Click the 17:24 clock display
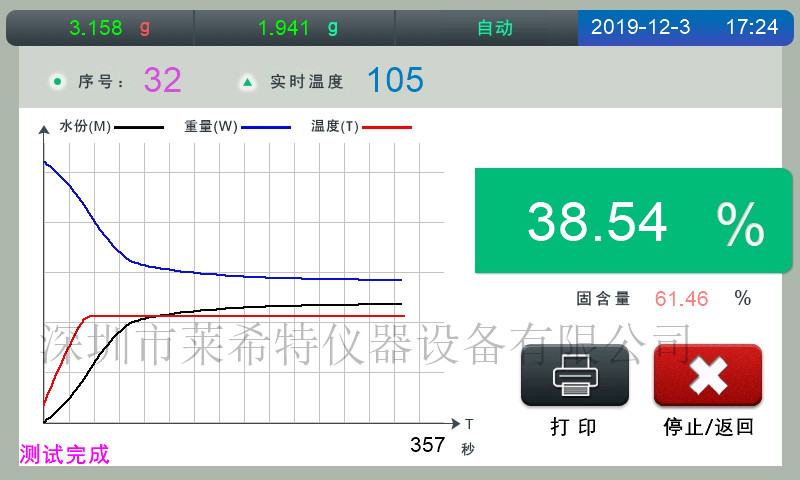The image size is (800, 480). (751, 28)
